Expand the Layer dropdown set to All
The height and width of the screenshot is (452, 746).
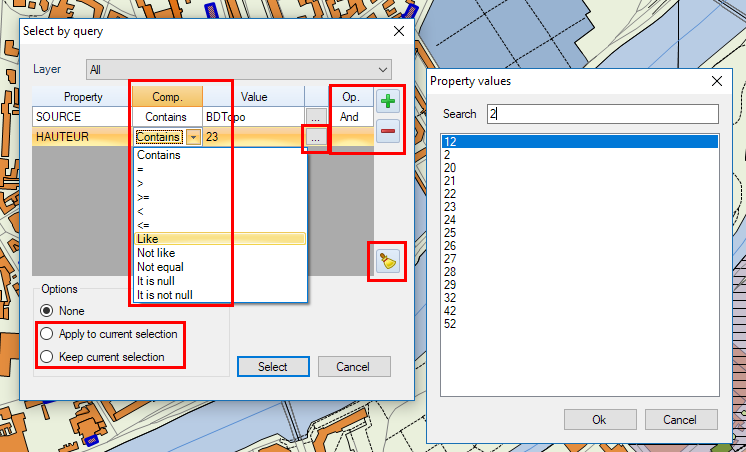tap(384, 70)
